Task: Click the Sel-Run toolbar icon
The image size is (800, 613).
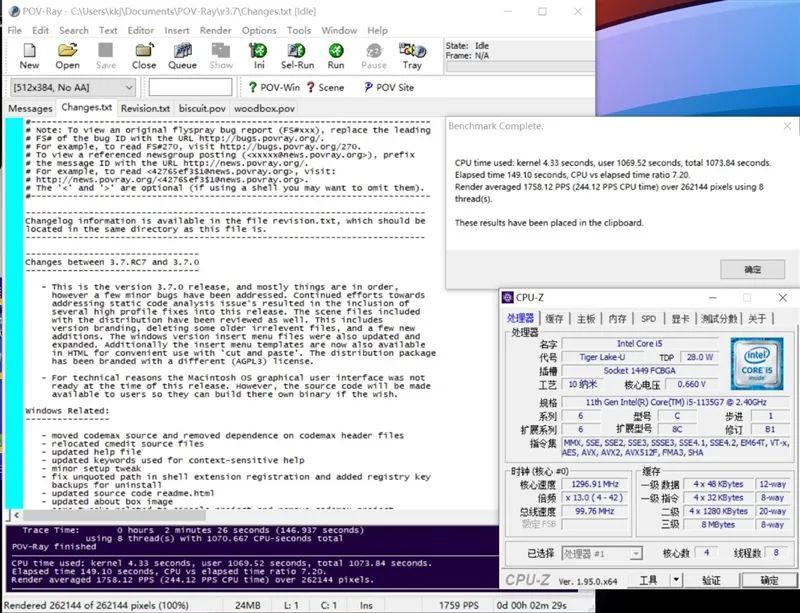Action: point(297,51)
